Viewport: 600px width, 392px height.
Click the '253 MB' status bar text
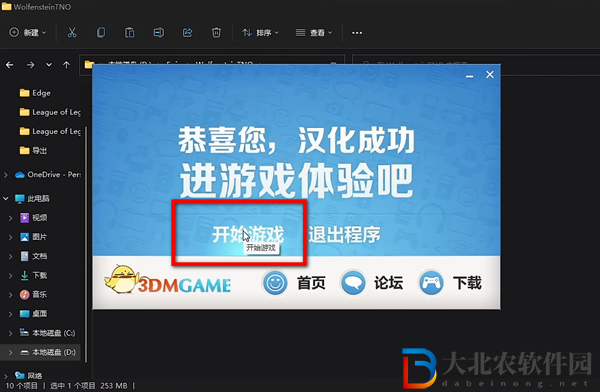(x=114, y=386)
